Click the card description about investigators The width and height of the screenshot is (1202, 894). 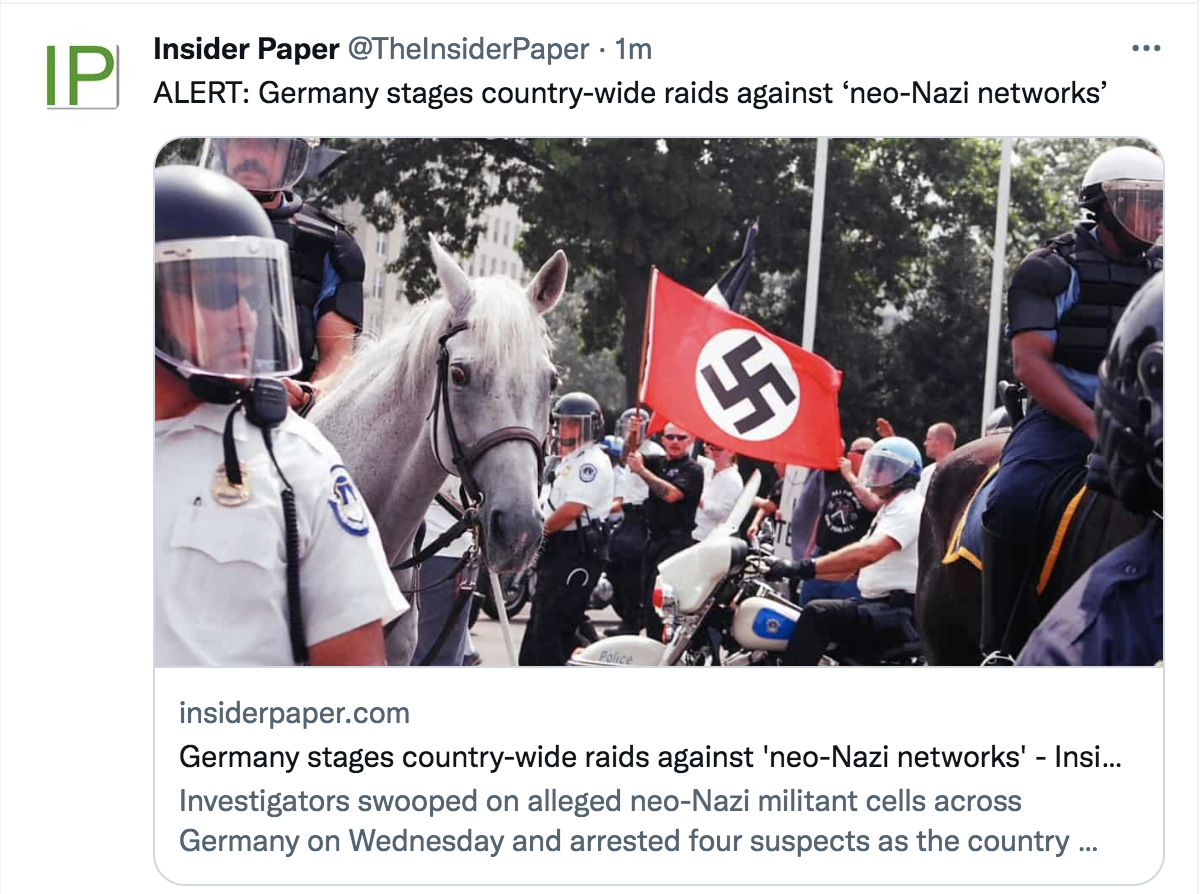pyautogui.click(x=638, y=821)
